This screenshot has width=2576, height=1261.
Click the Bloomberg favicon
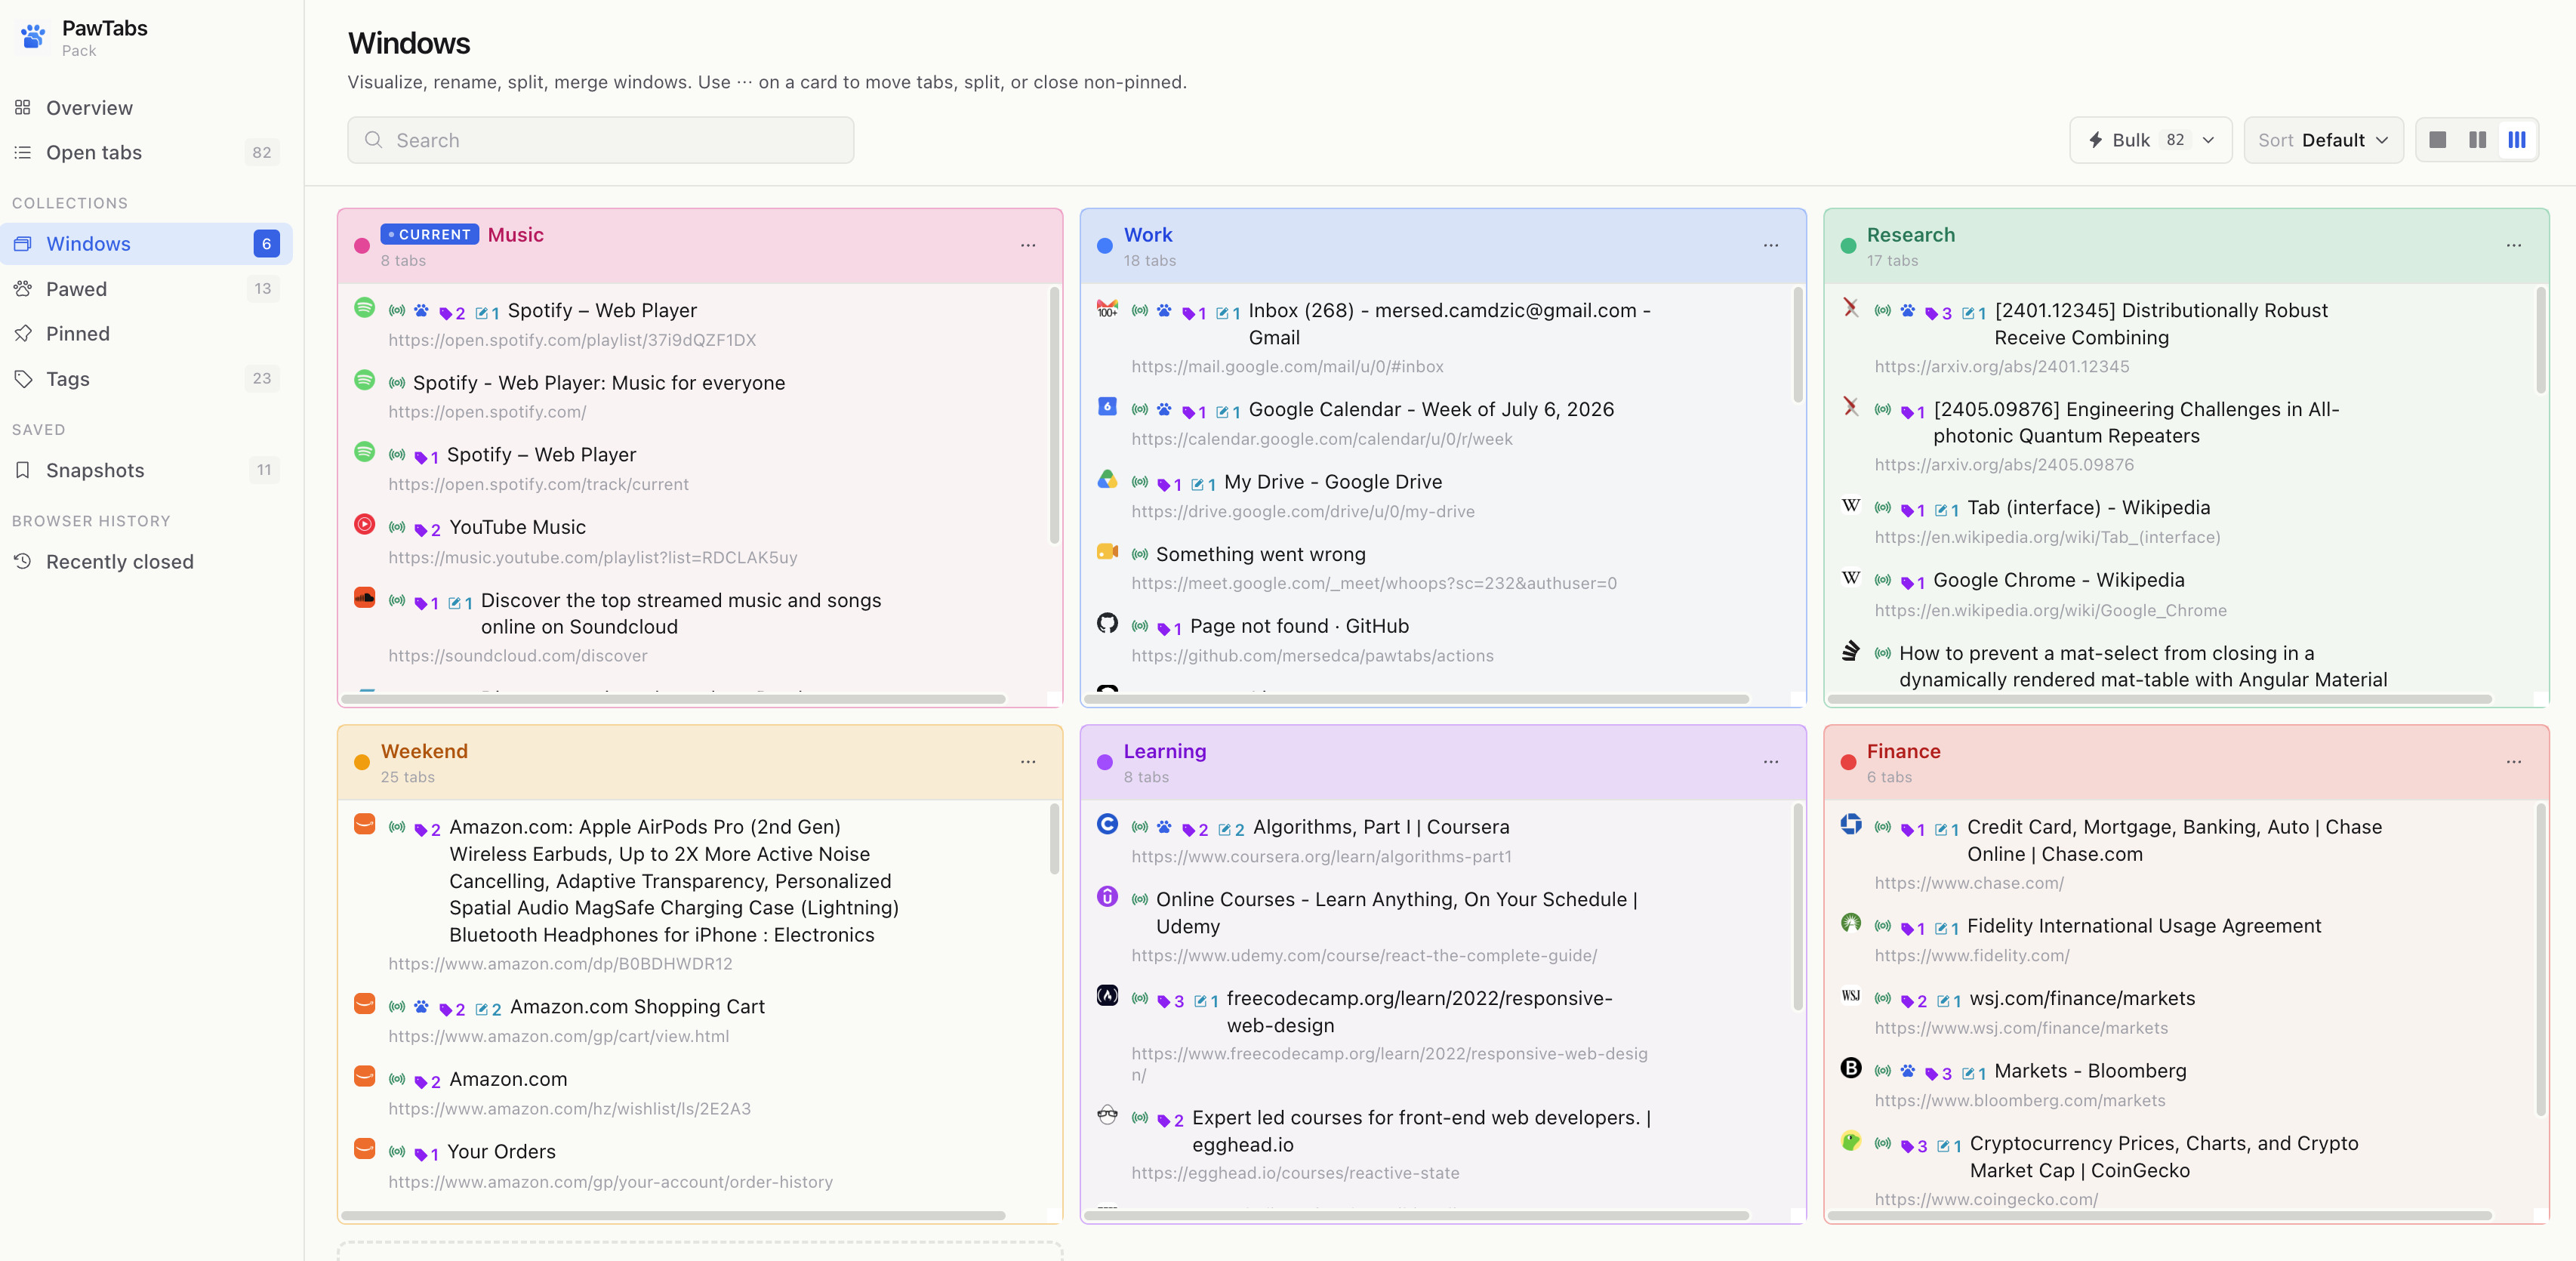1851,1068
